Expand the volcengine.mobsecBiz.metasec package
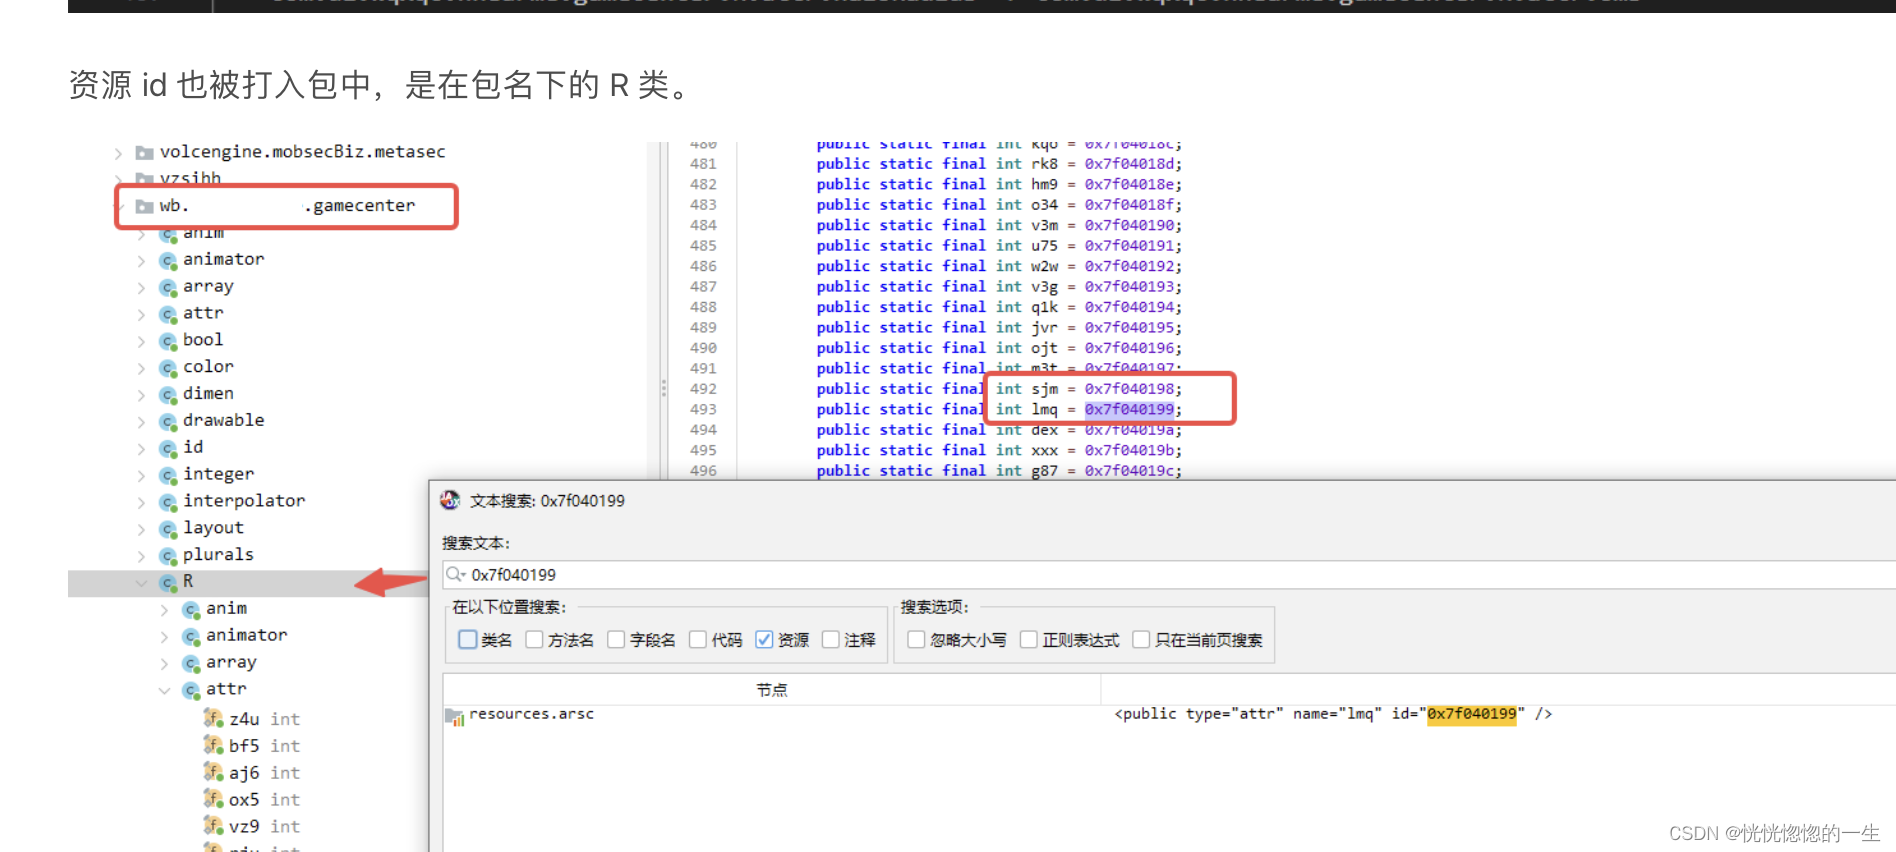 (x=118, y=153)
